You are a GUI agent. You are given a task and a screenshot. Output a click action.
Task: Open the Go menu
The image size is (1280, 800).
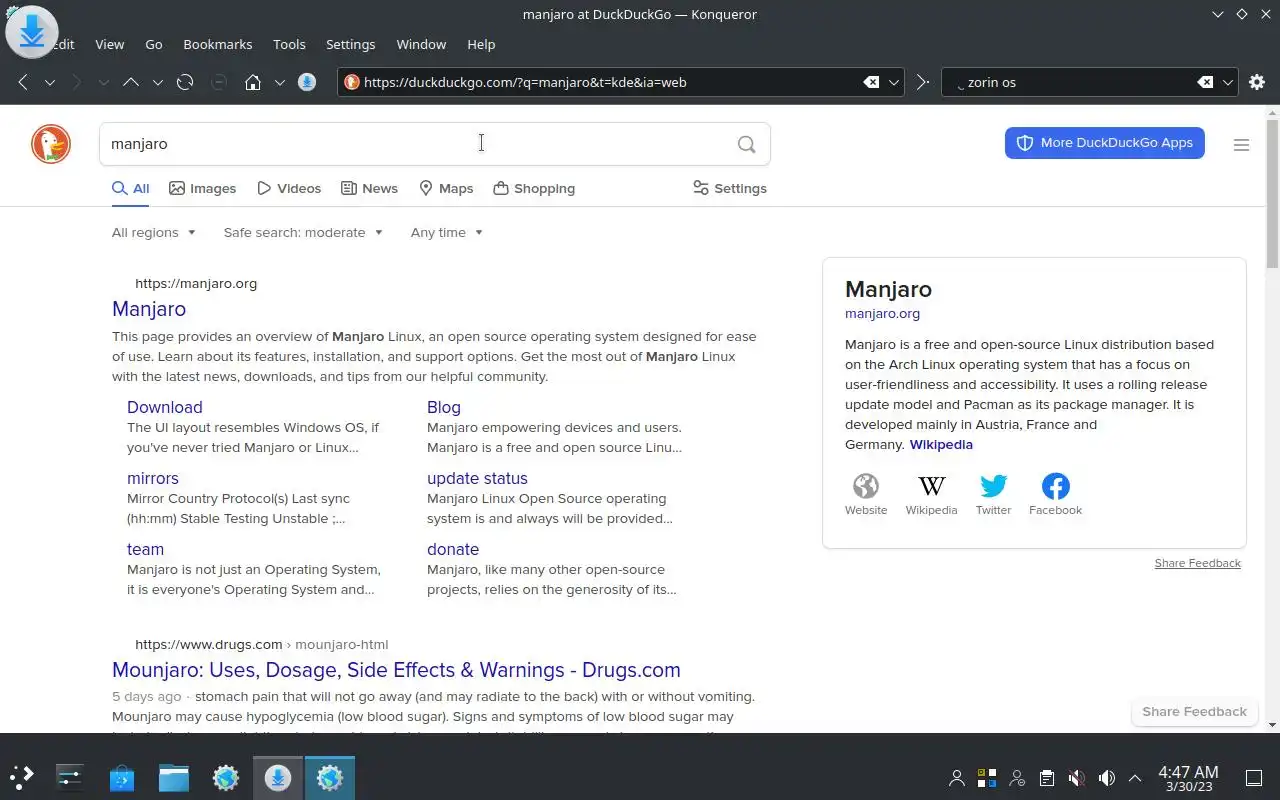point(153,44)
